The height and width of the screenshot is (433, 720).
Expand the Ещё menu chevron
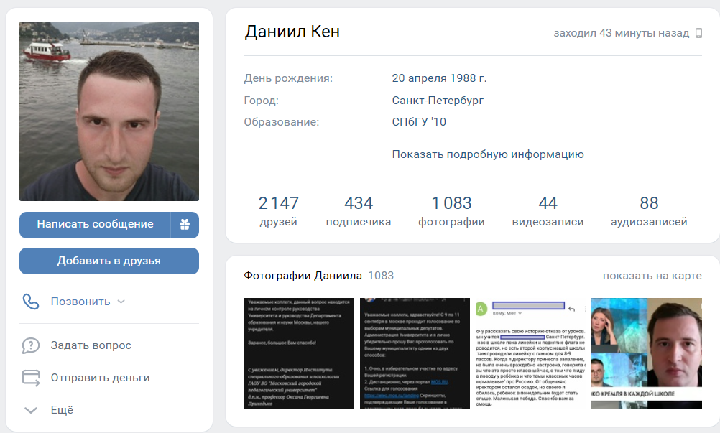(x=30, y=410)
